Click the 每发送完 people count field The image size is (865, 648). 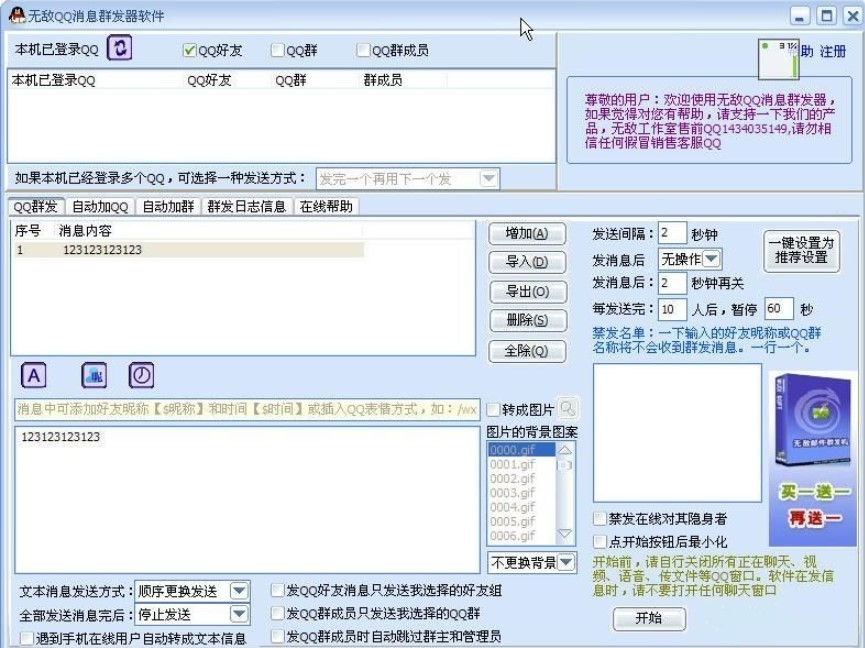point(672,309)
